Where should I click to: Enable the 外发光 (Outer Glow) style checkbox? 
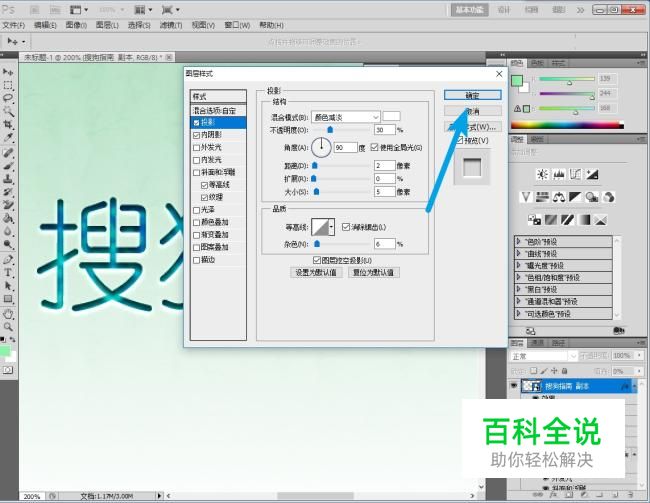click(x=196, y=148)
